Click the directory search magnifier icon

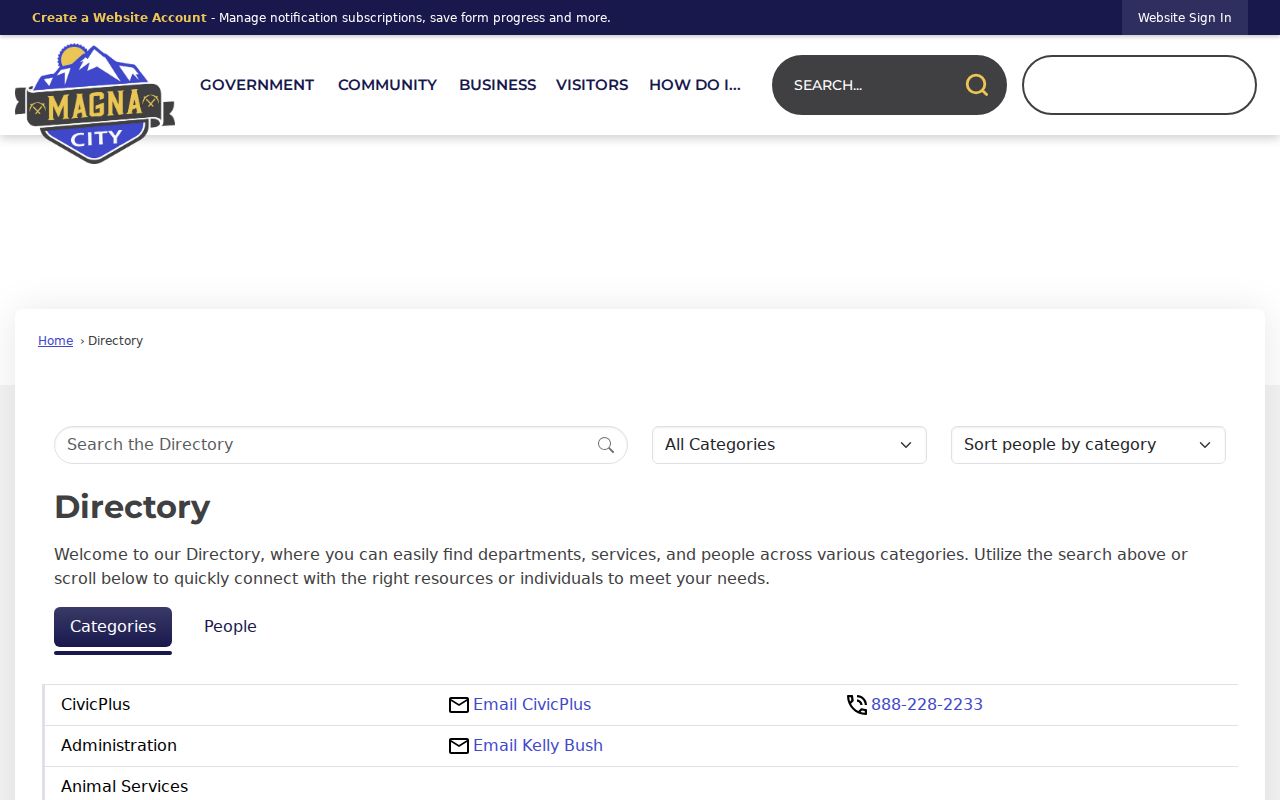click(606, 445)
